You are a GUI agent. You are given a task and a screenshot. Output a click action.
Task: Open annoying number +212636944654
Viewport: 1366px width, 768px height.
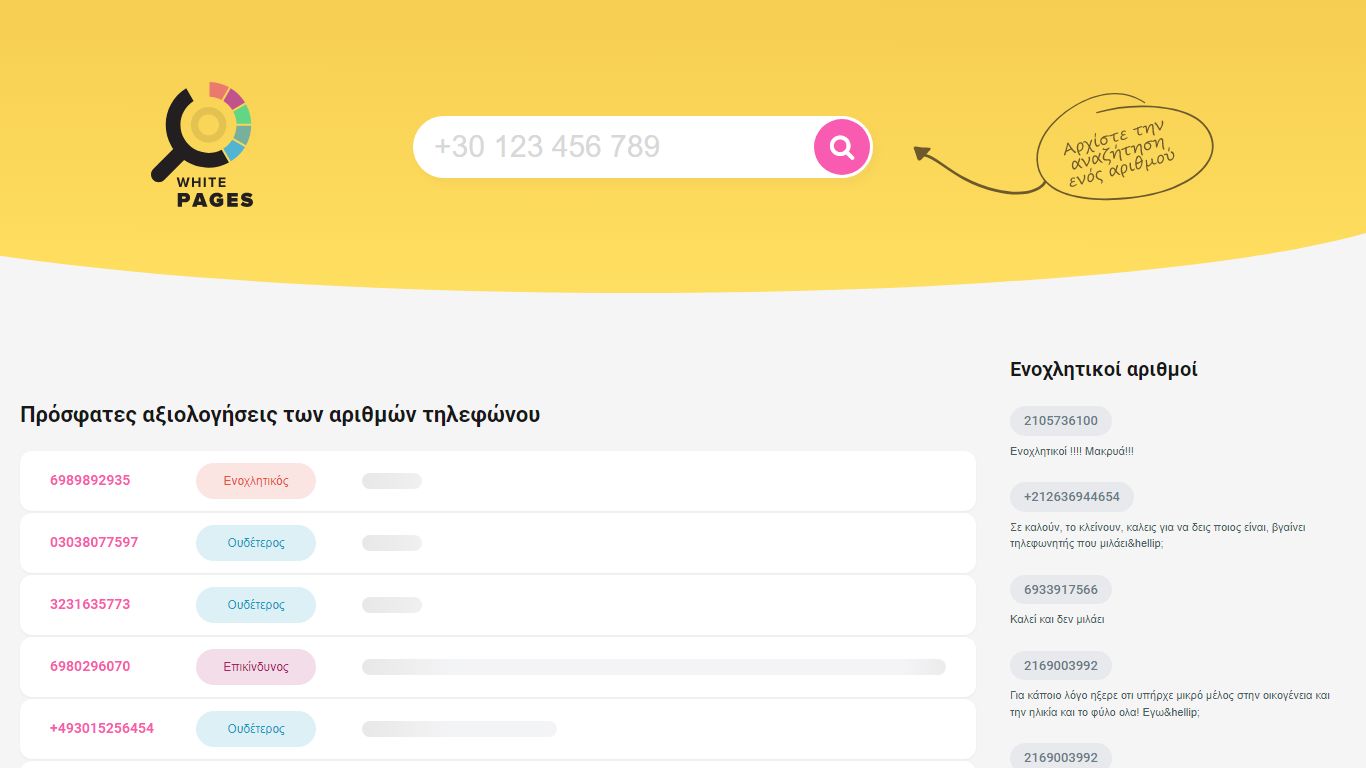[x=1072, y=497]
